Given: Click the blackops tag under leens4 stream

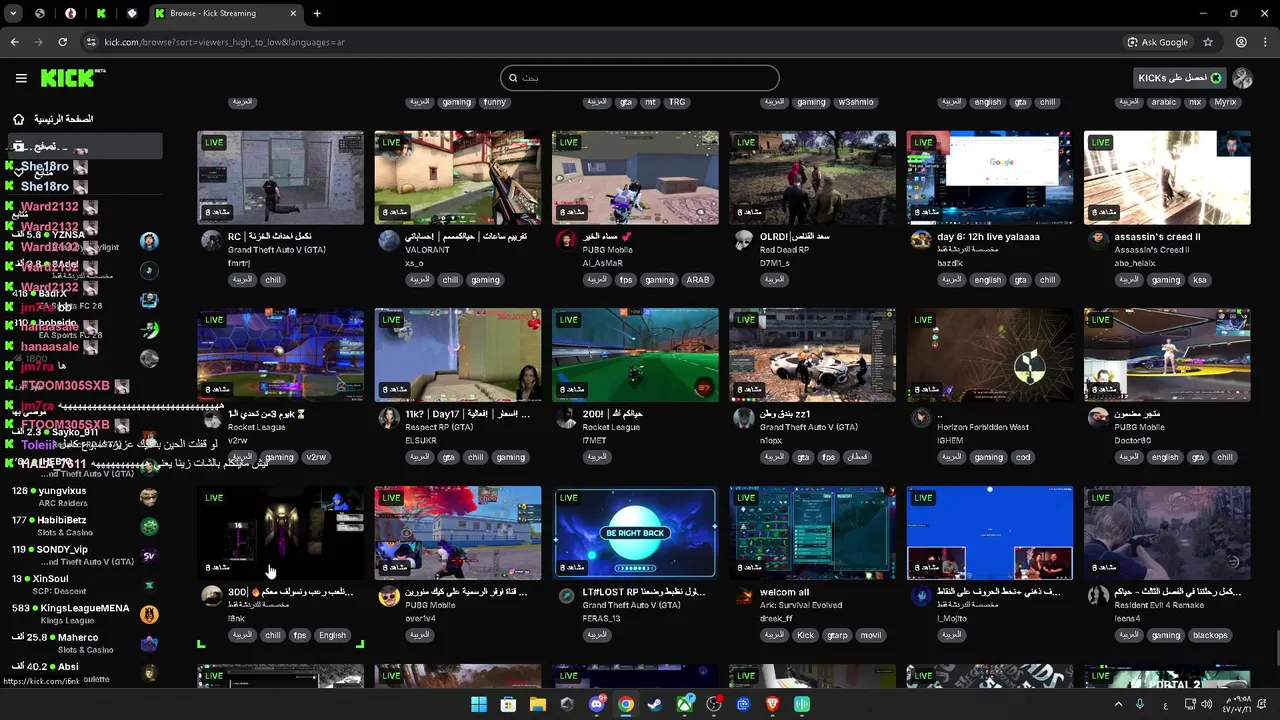Looking at the screenshot, I should [x=1210, y=635].
